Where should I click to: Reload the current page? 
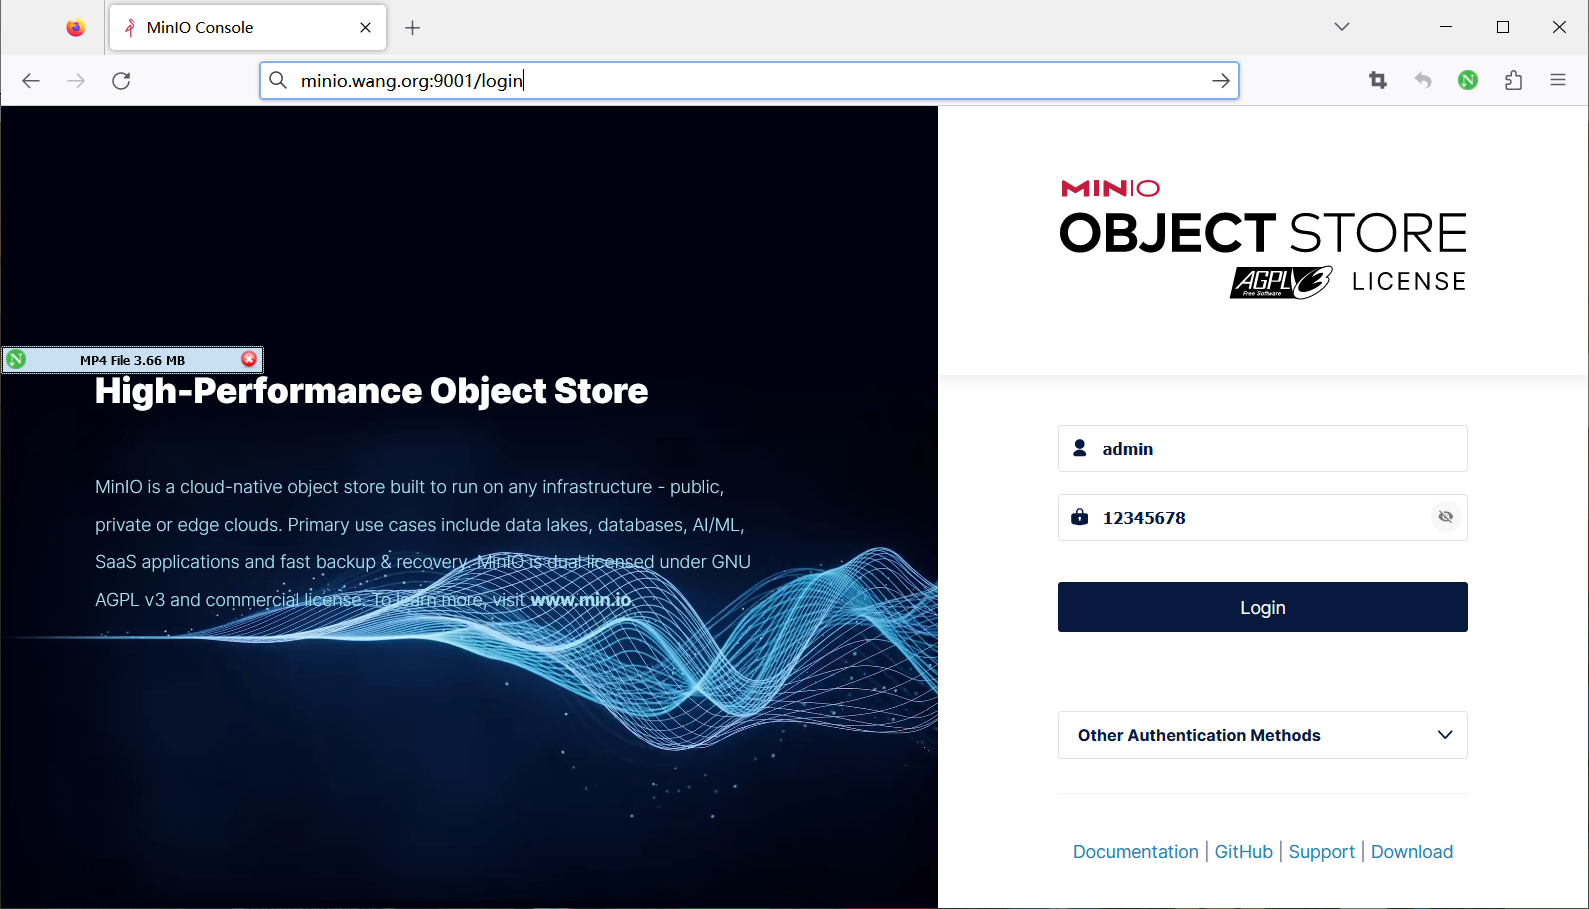[121, 81]
